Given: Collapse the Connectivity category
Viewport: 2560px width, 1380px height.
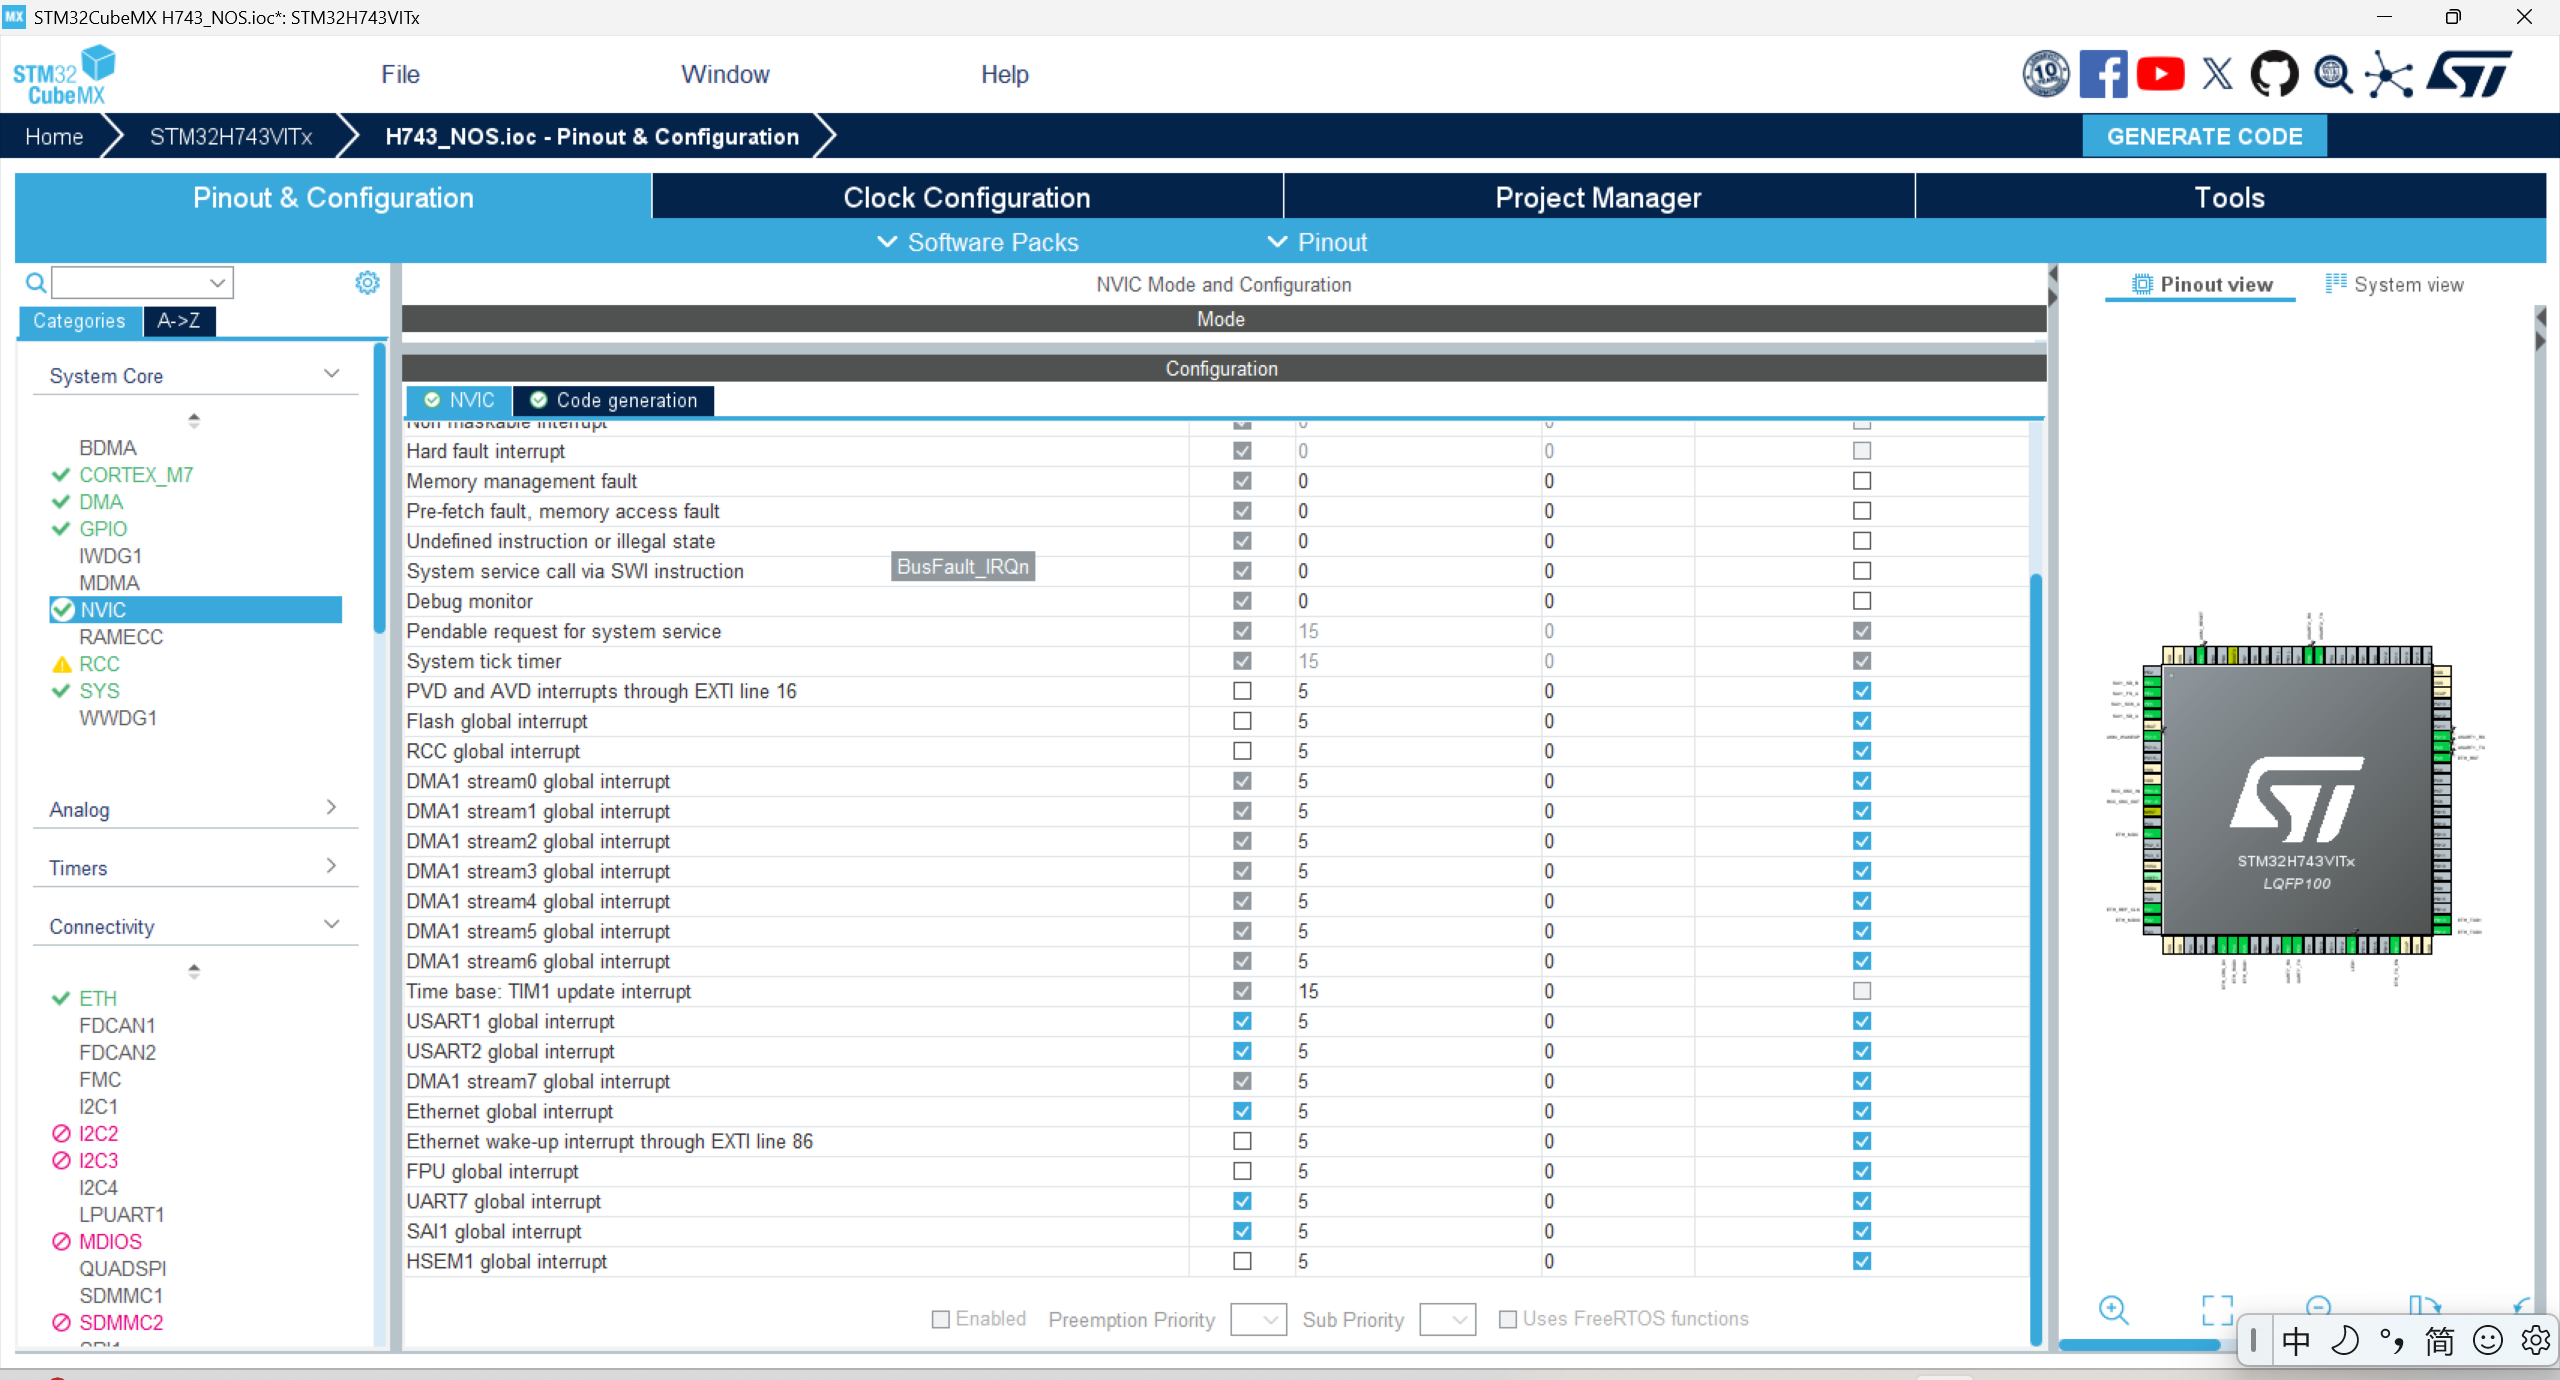Looking at the screenshot, I should [x=331, y=924].
